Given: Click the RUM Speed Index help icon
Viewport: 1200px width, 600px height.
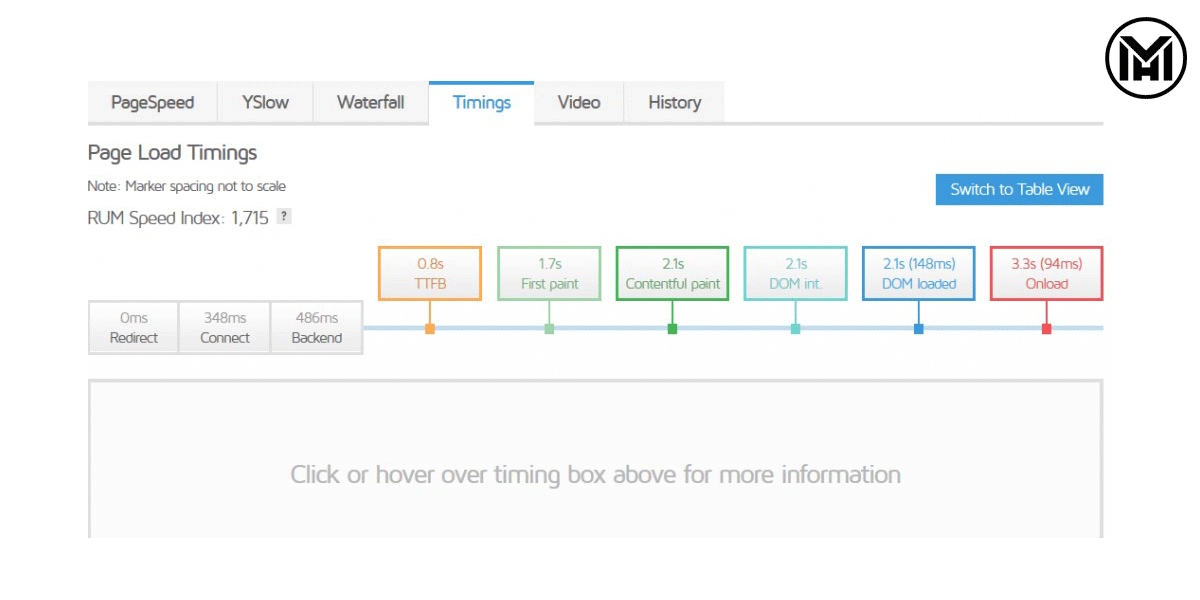Looking at the screenshot, I should pyautogui.click(x=284, y=217).
